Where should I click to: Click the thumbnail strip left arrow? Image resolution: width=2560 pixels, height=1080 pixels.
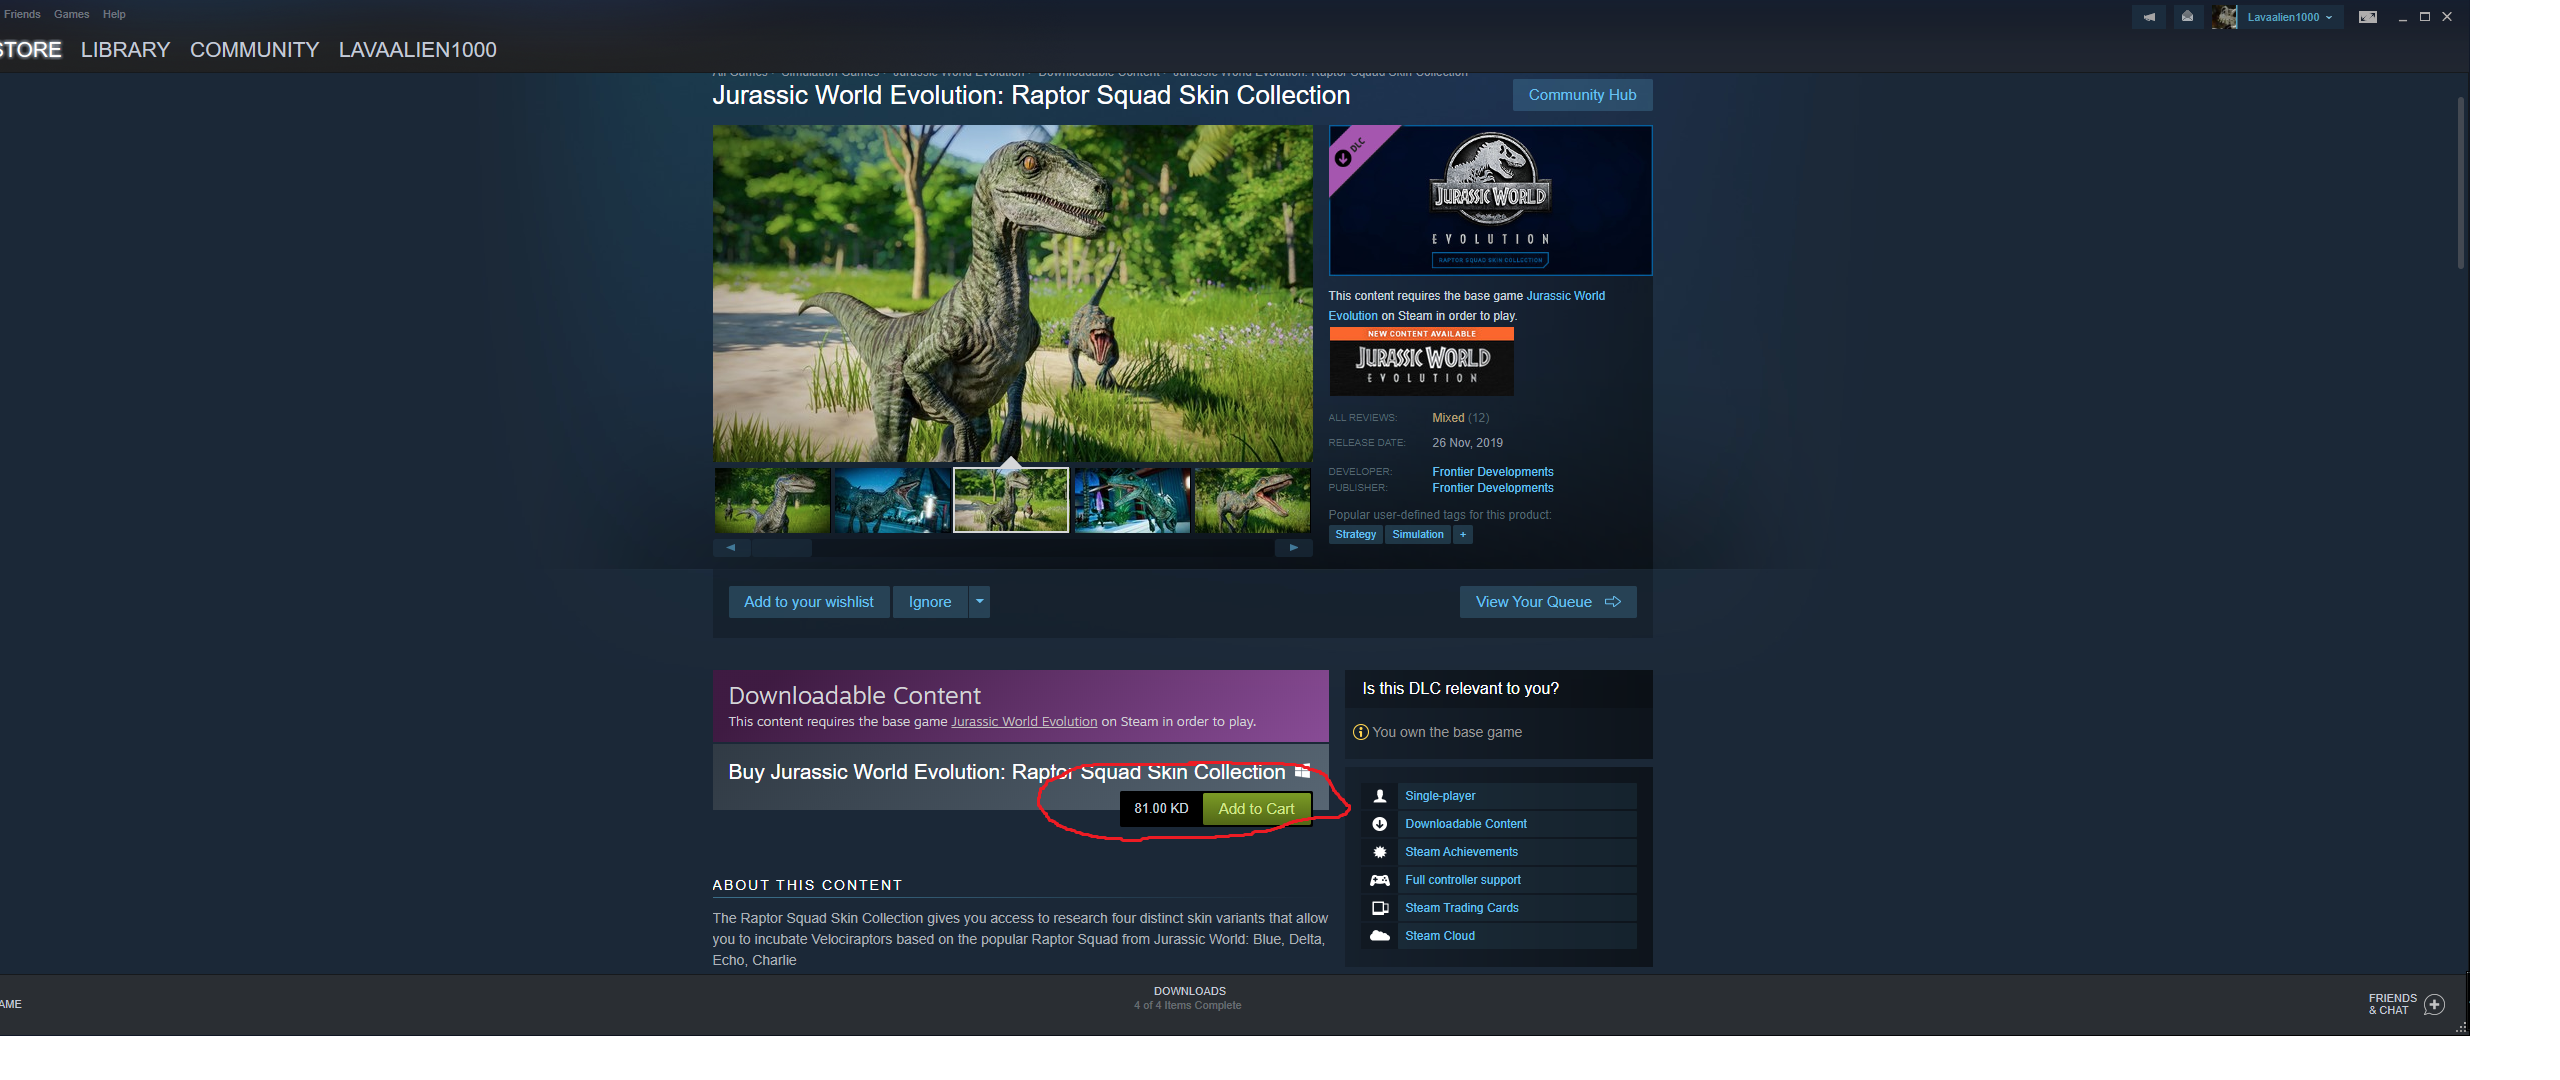731,548
